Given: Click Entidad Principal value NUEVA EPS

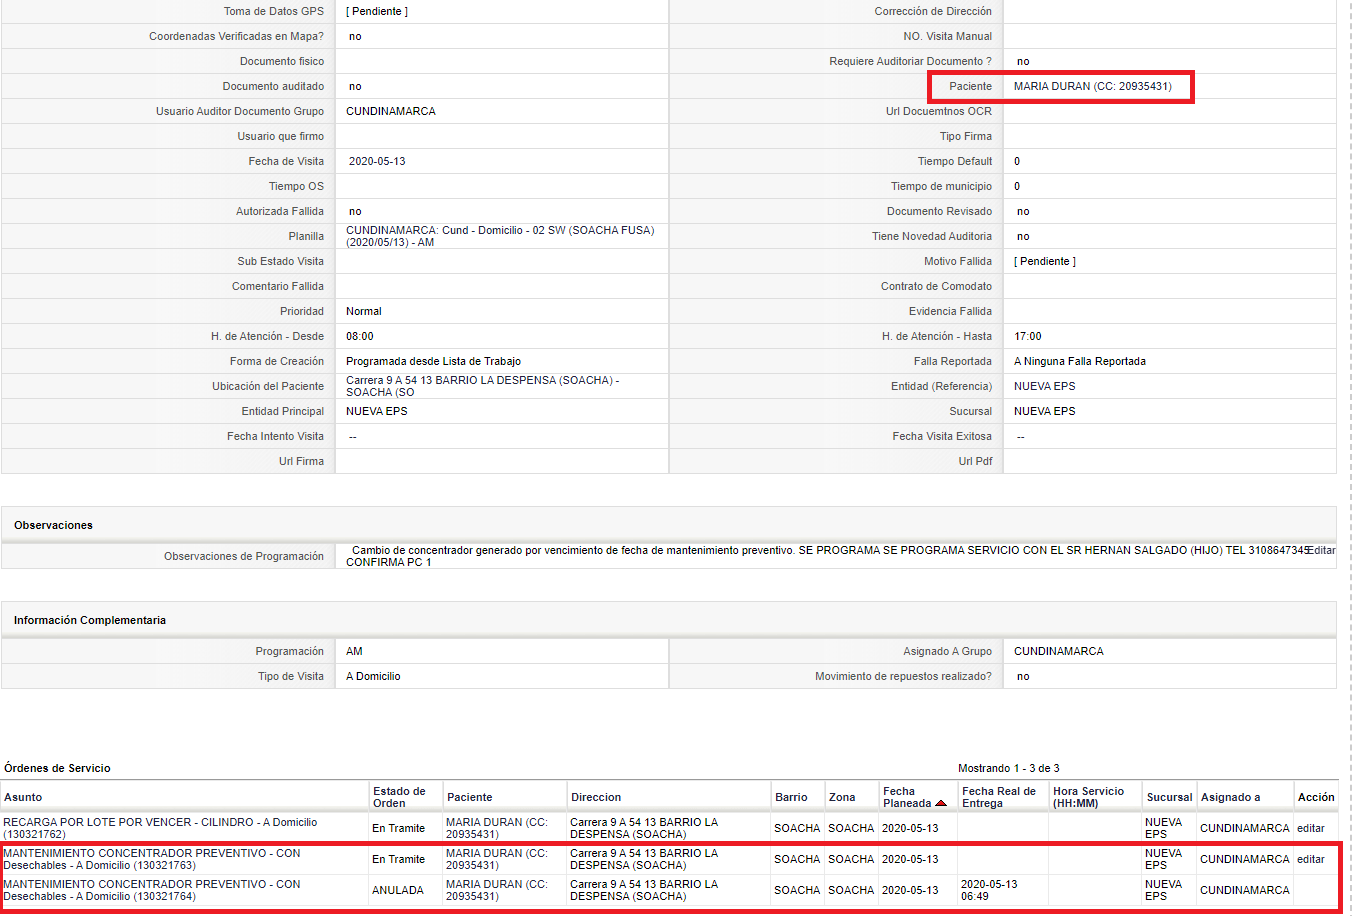Looking at the screenshot, I should 377,411.
